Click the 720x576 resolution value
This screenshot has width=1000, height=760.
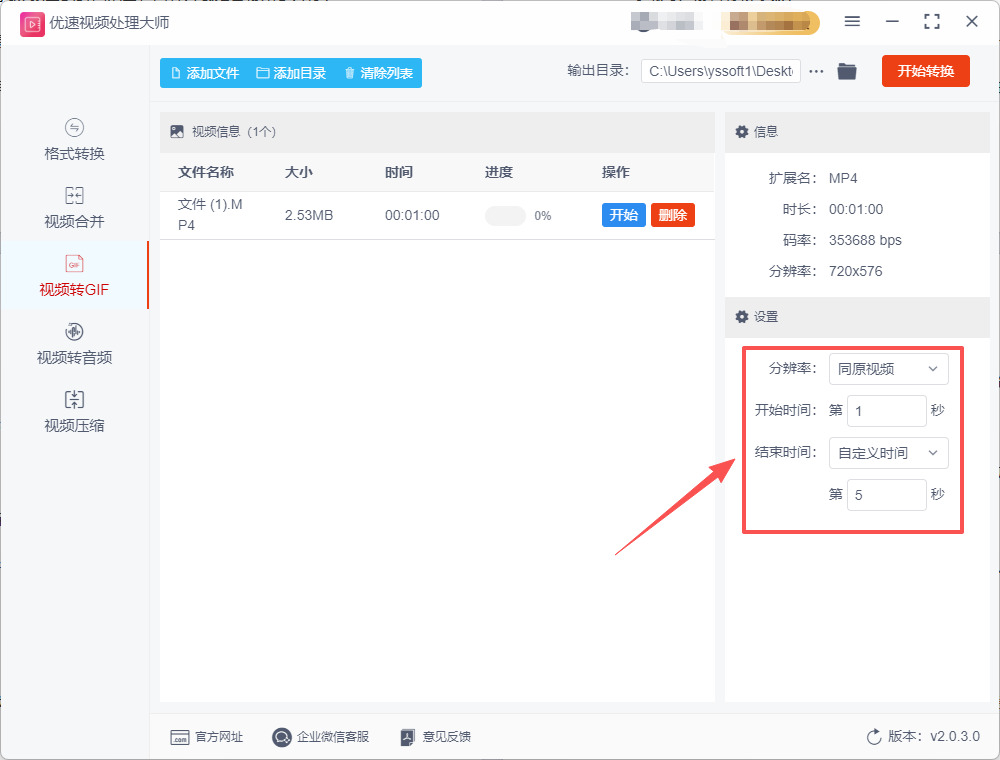855,272
